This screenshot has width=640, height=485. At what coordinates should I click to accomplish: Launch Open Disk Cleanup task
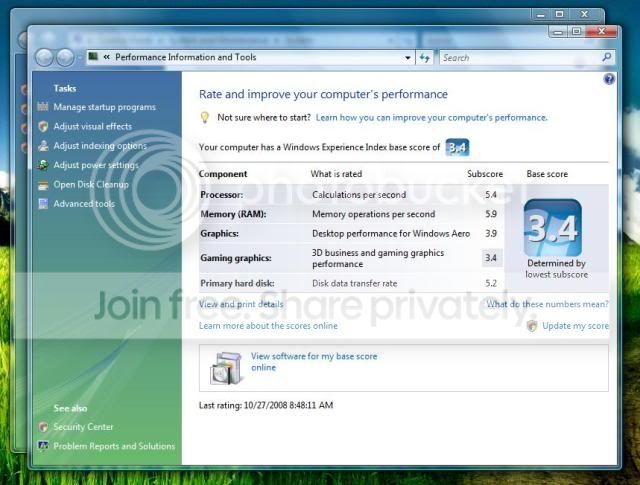point(91,185)
